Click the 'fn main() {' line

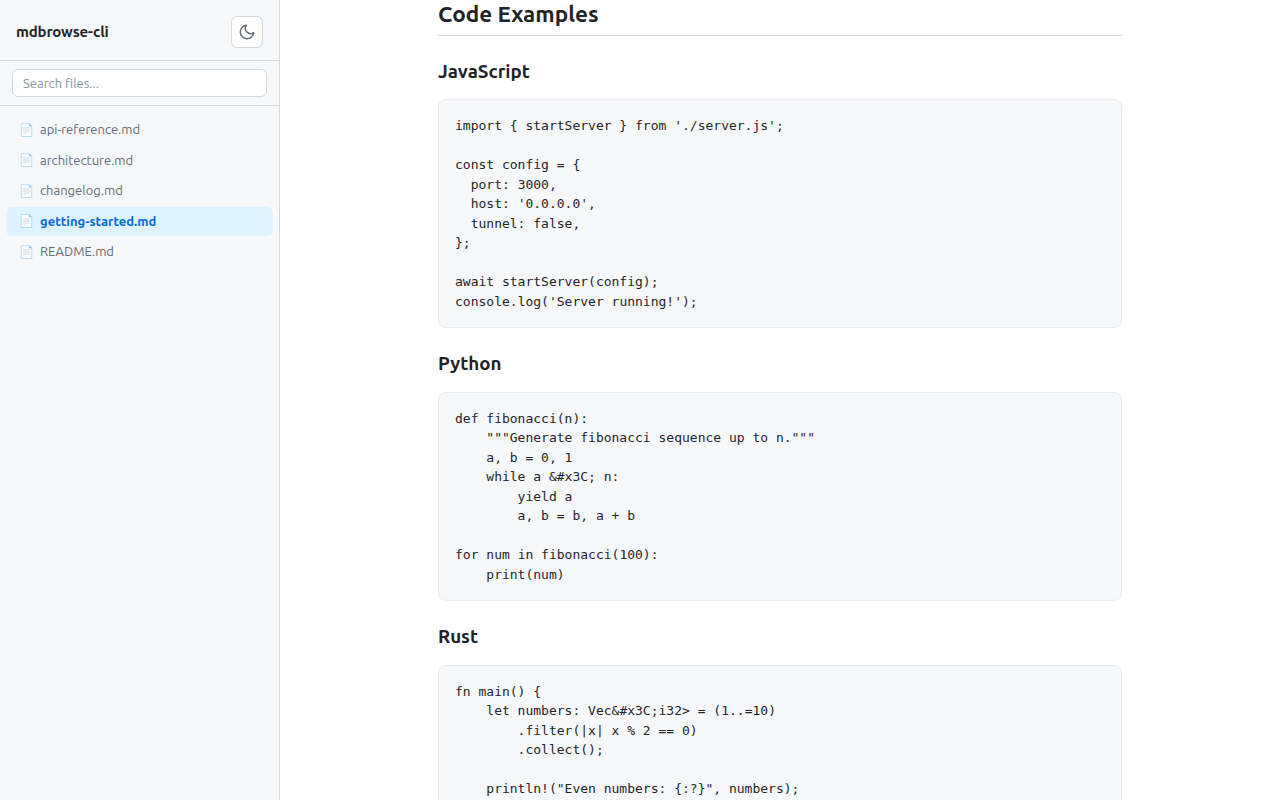[498, 692]
